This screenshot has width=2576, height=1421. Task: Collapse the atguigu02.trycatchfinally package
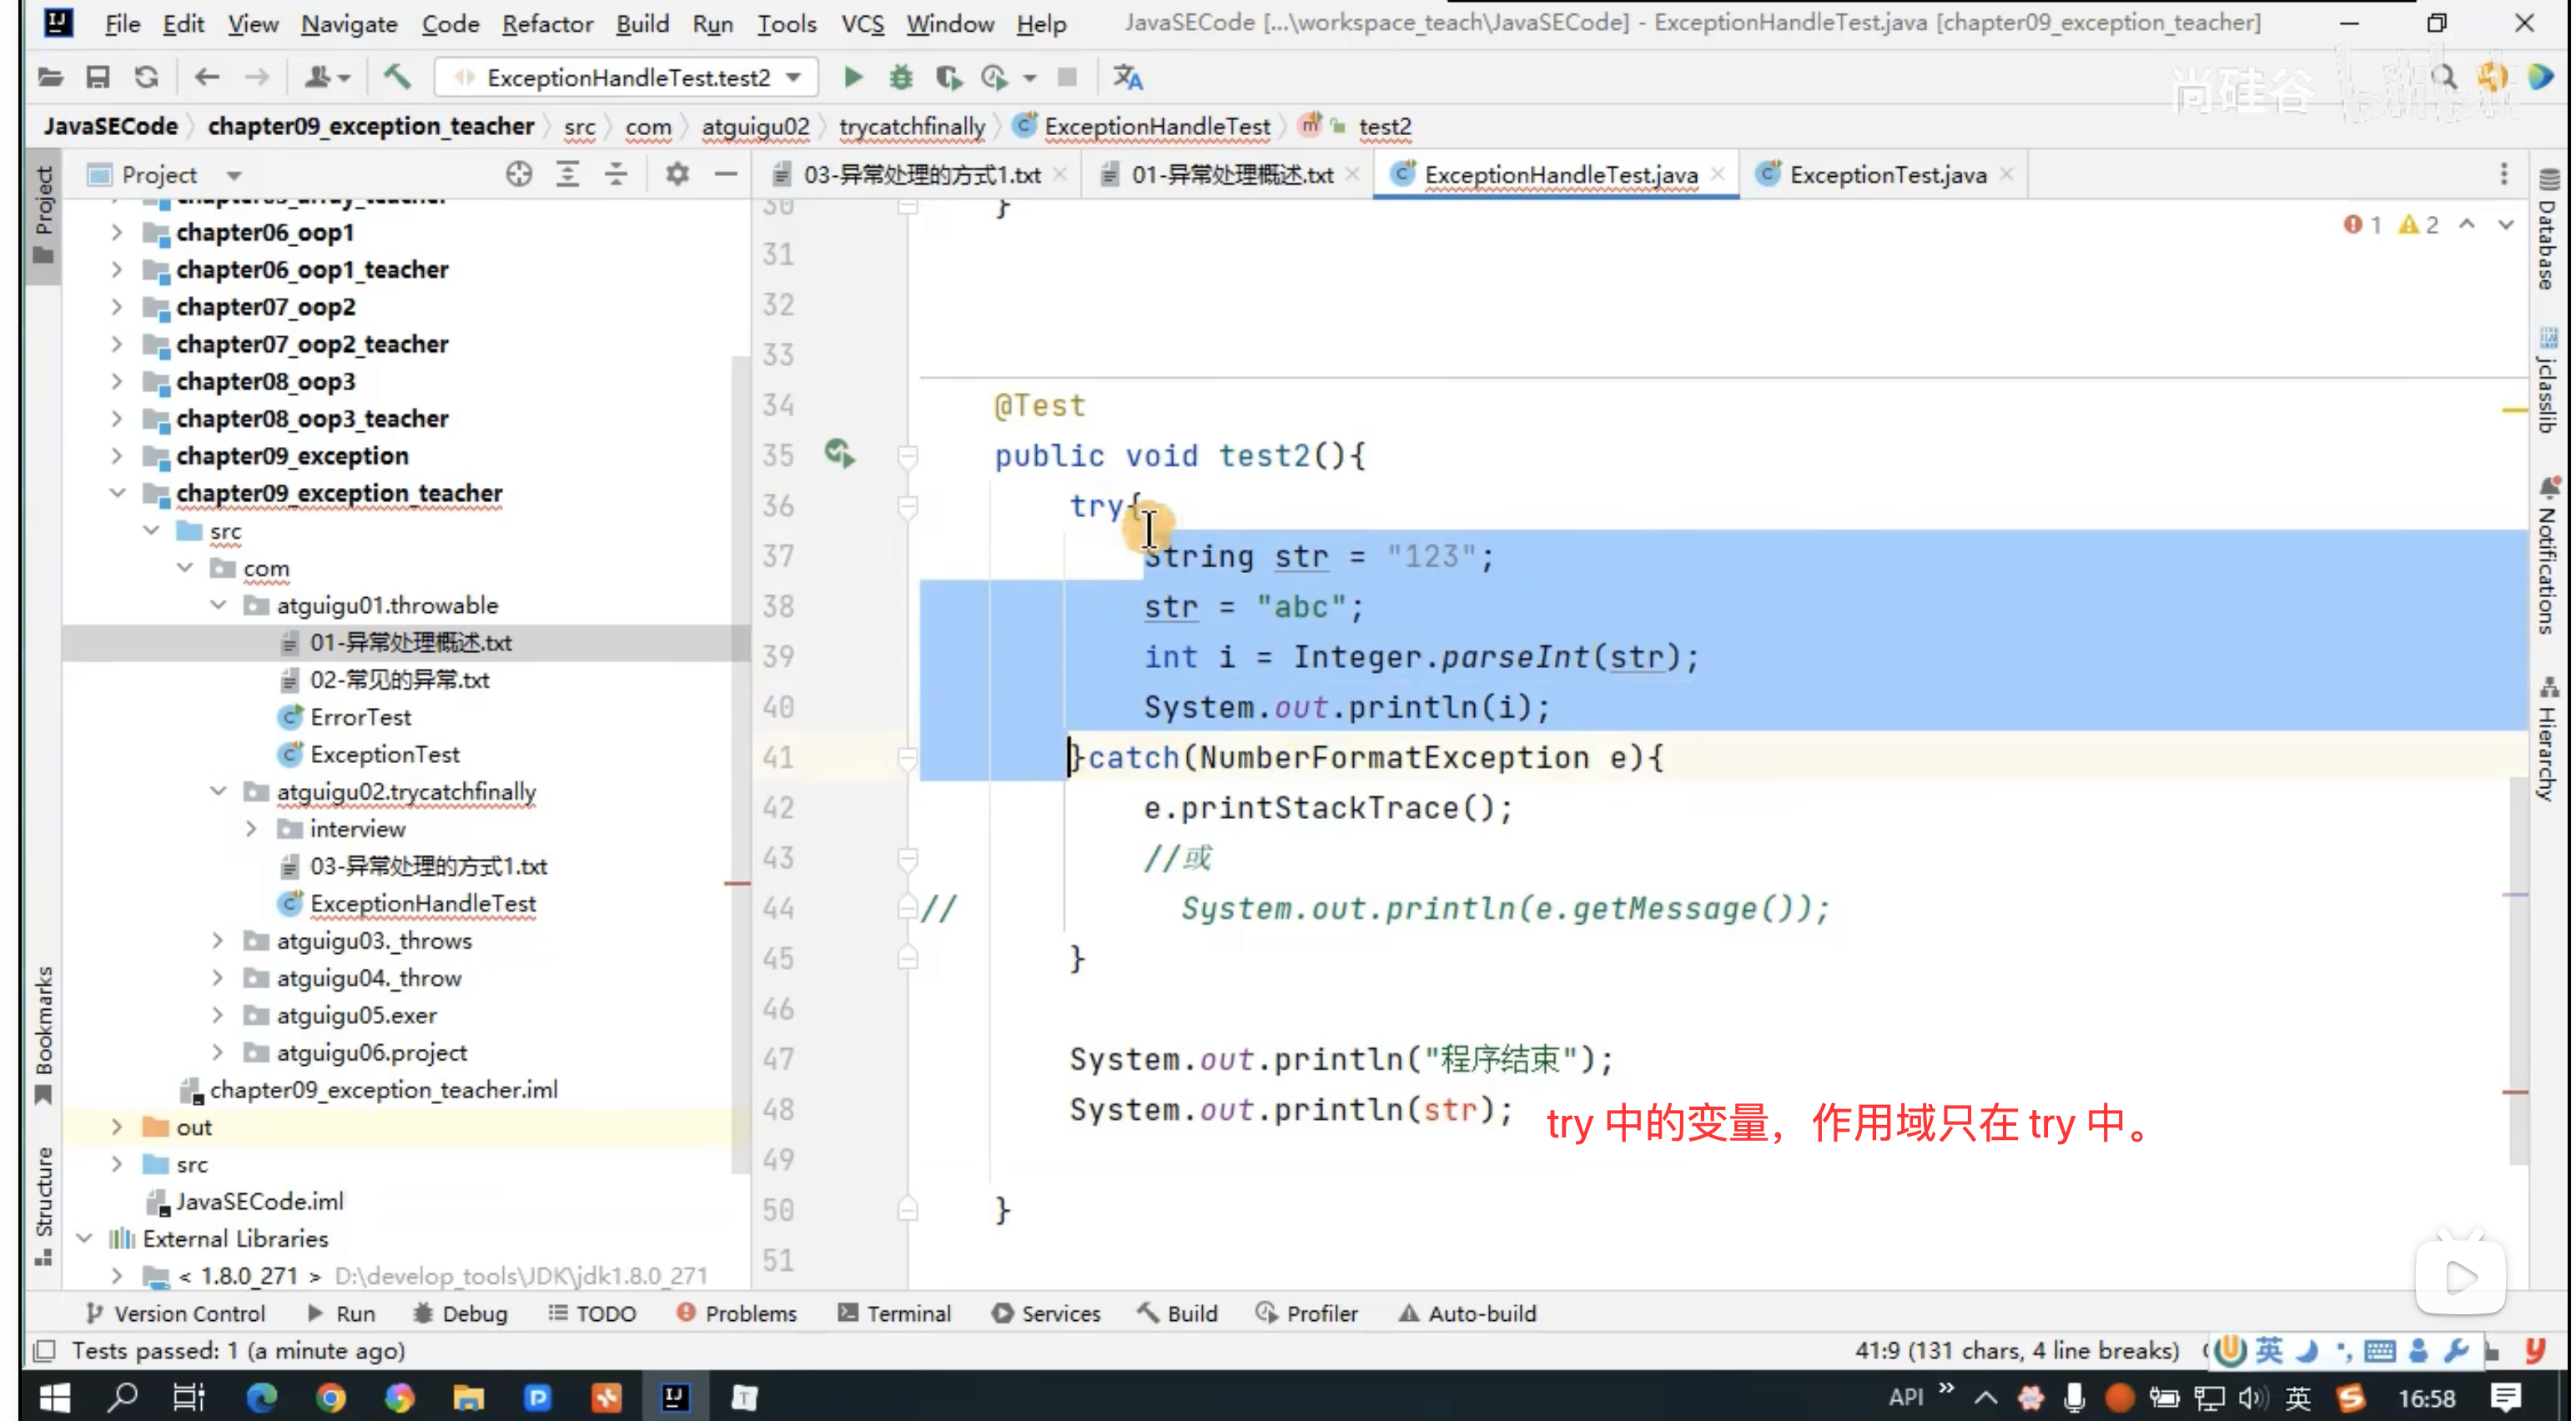218,791
